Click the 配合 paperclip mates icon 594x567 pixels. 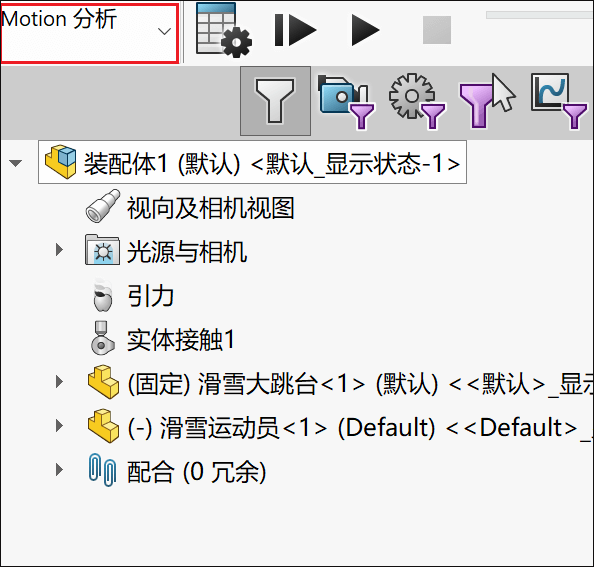click(x=102, y=470)
